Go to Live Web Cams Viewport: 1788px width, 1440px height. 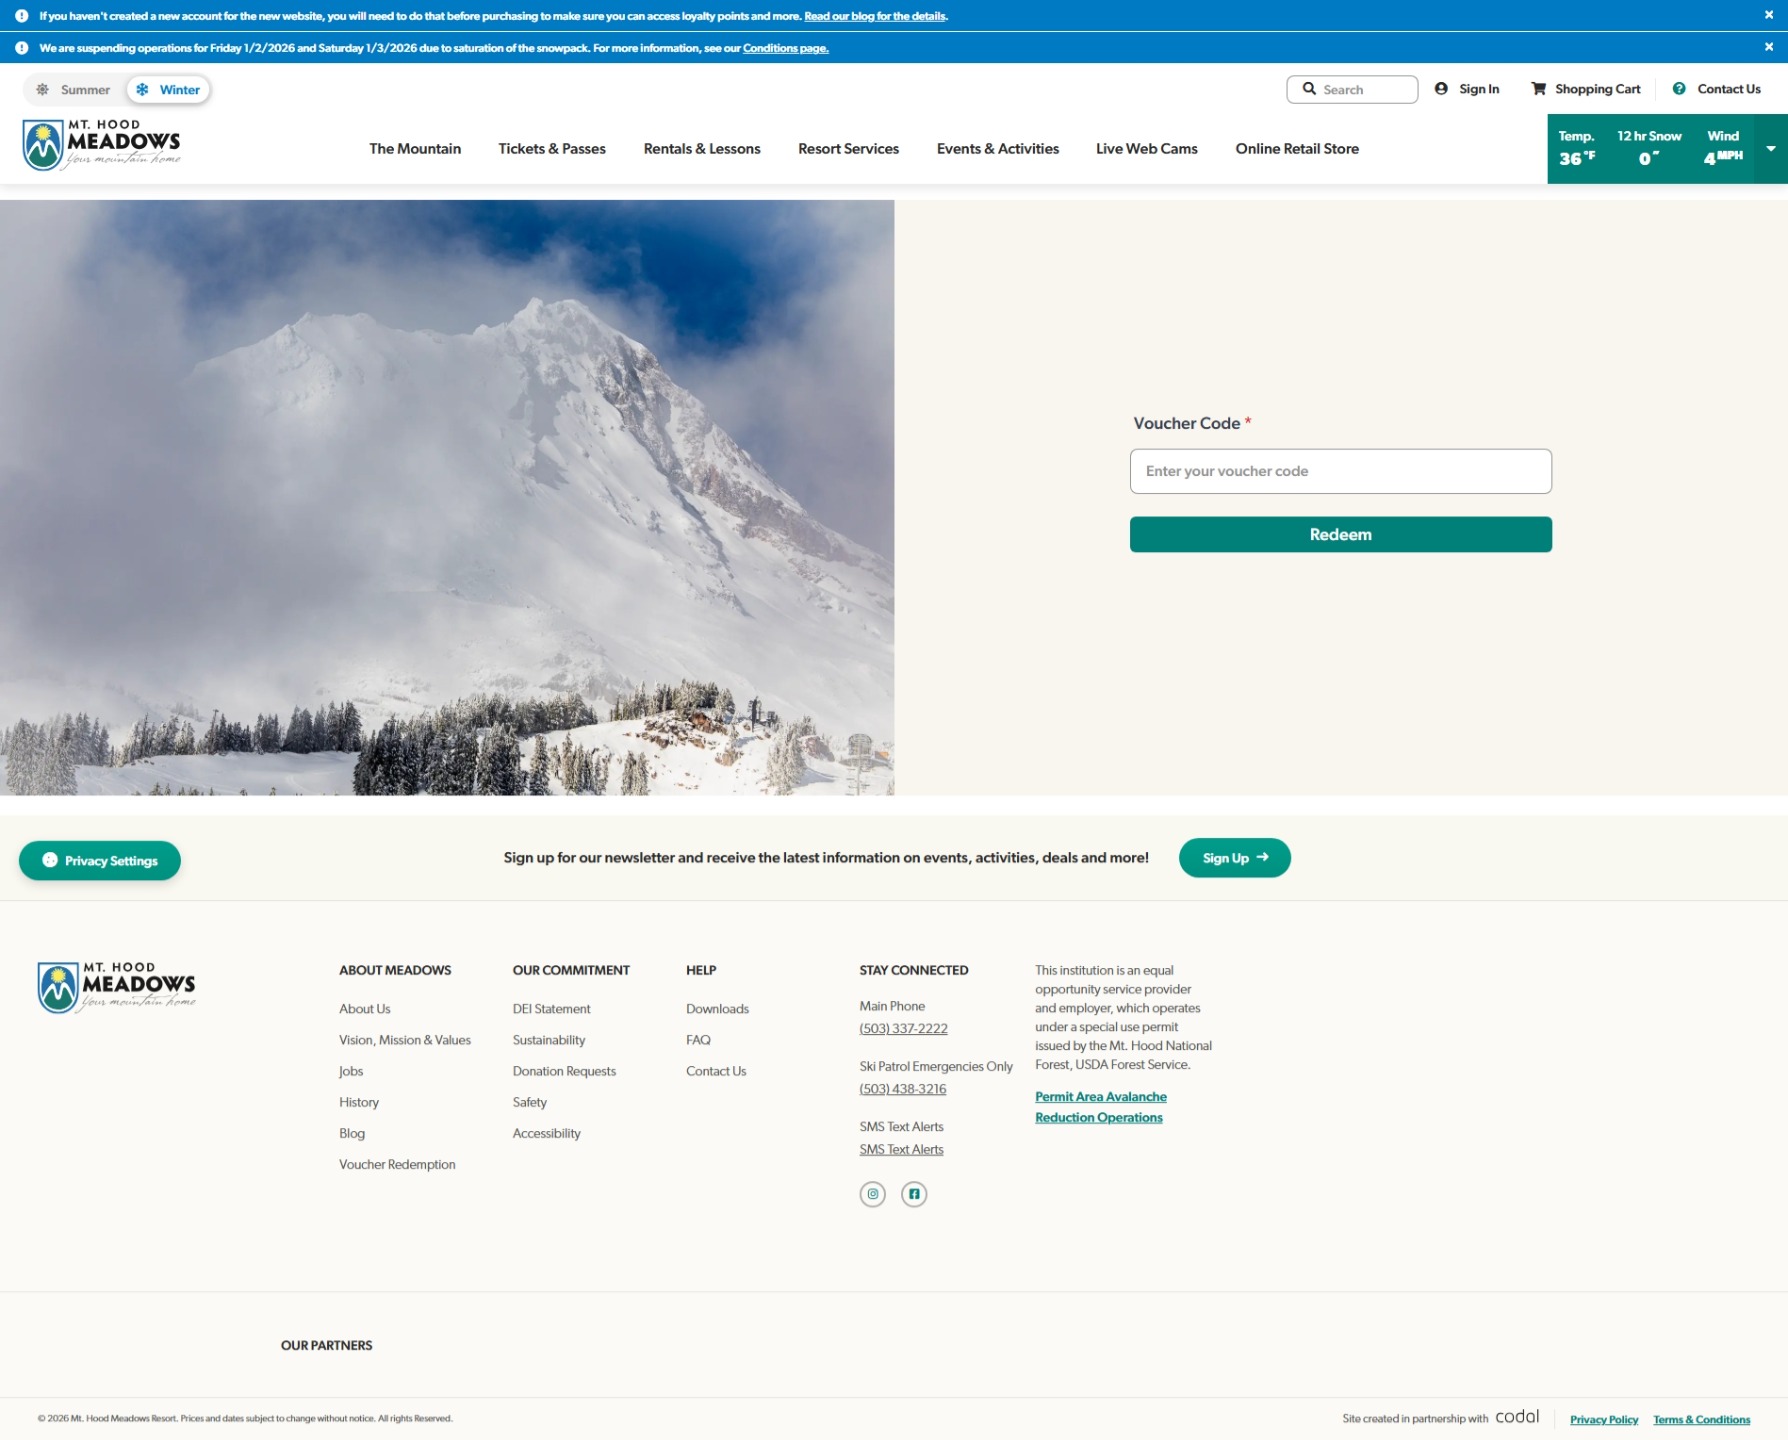[1146, 149]
